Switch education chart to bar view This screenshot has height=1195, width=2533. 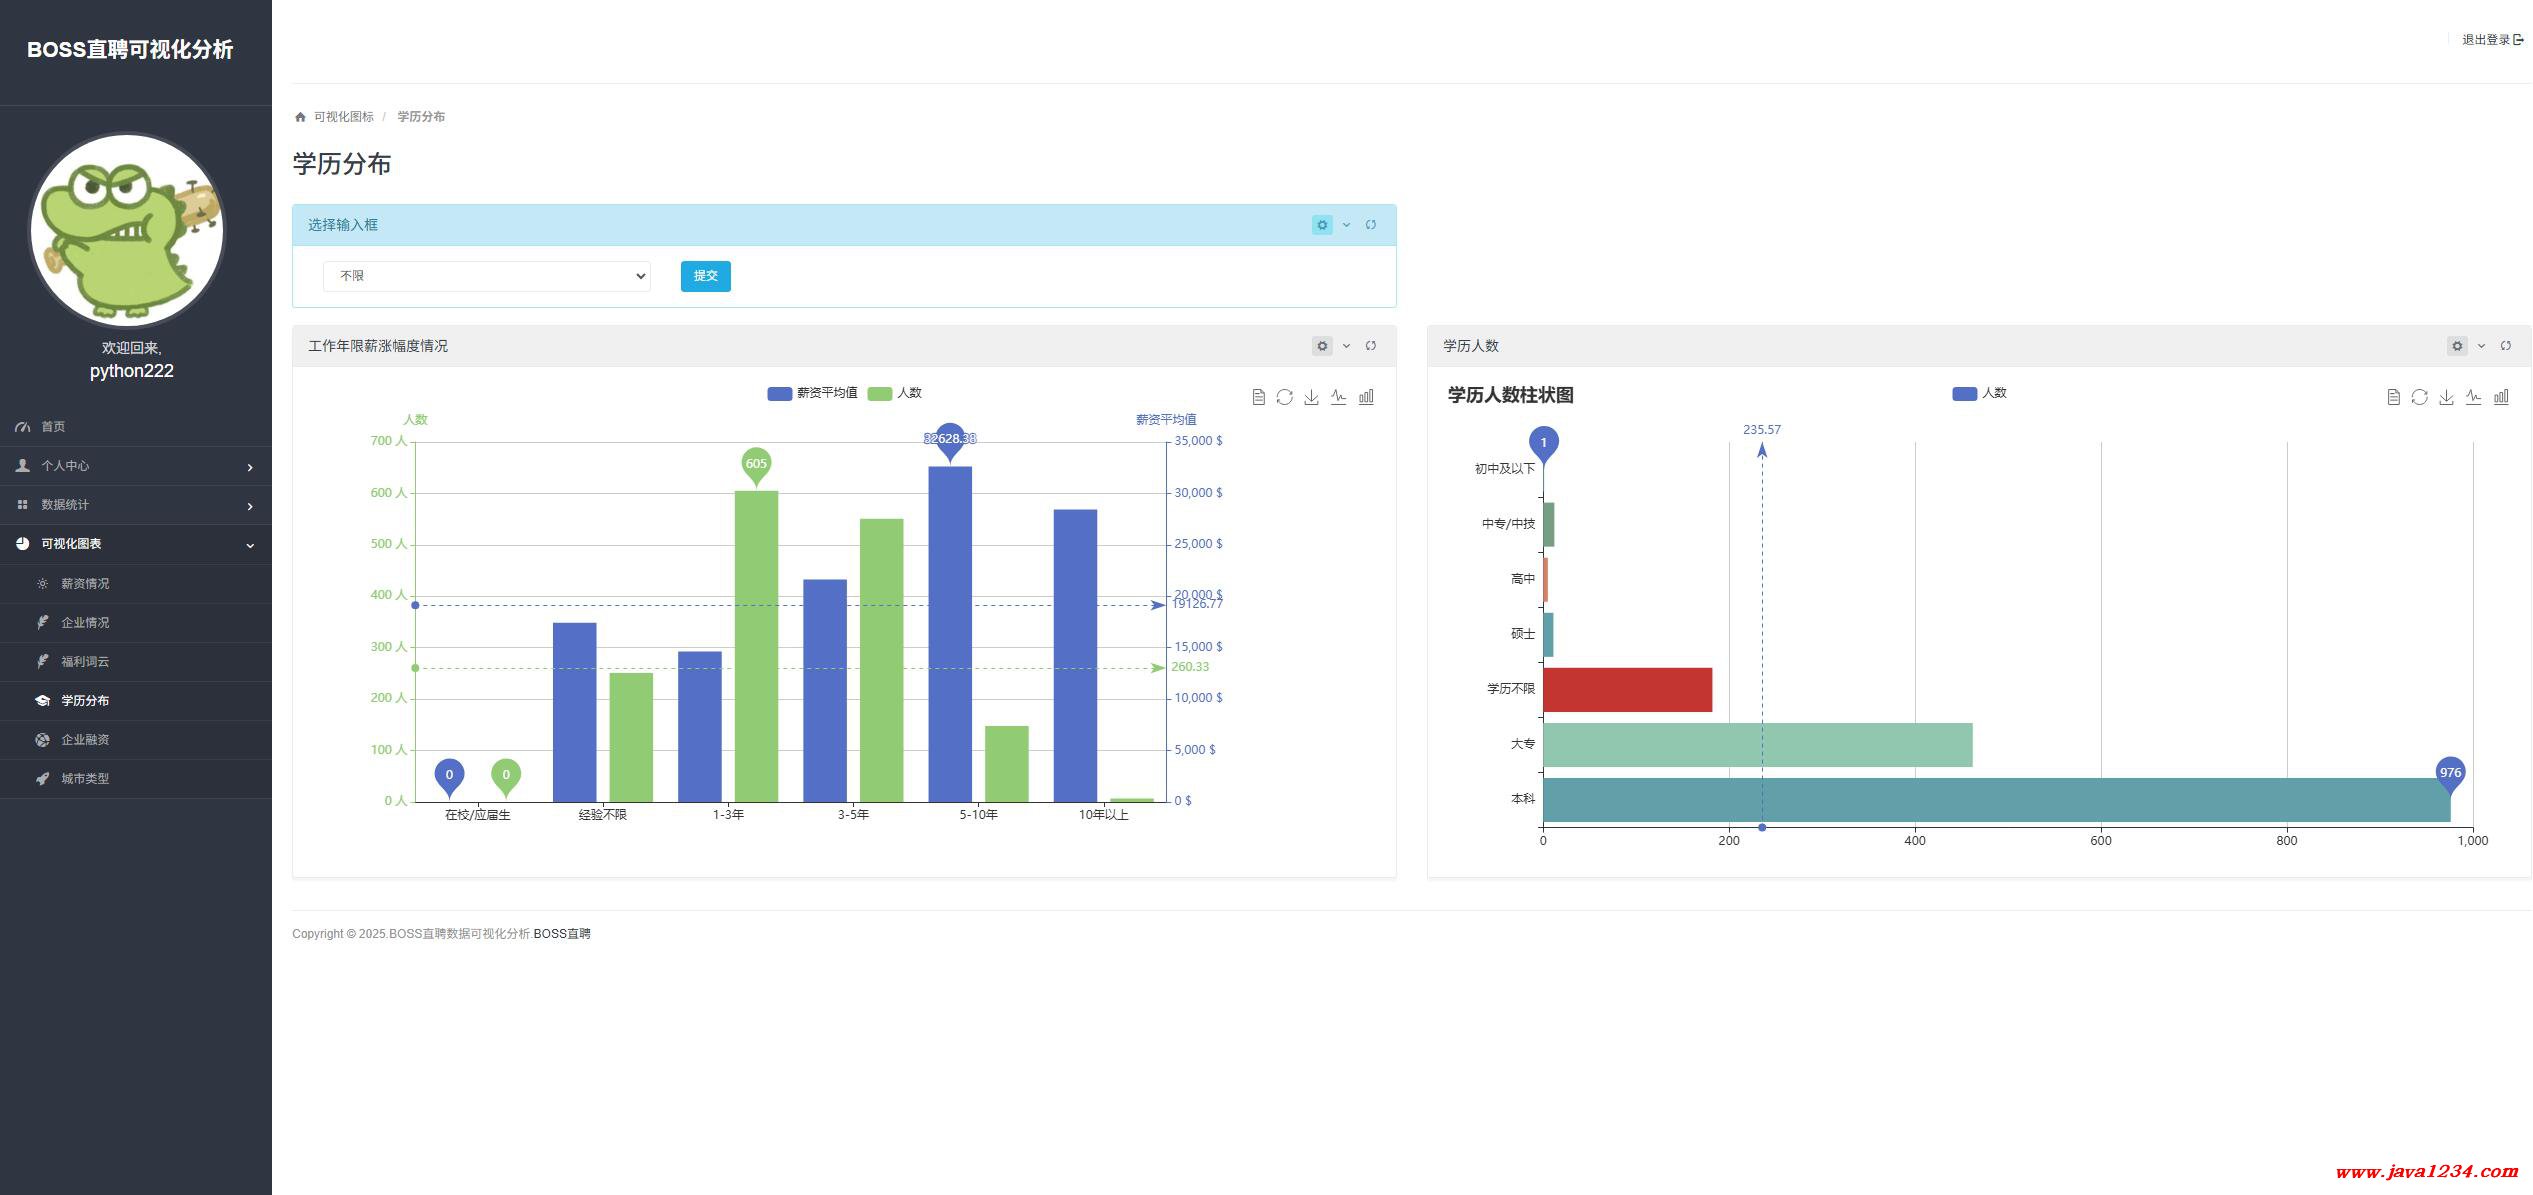pos(2500,397)
